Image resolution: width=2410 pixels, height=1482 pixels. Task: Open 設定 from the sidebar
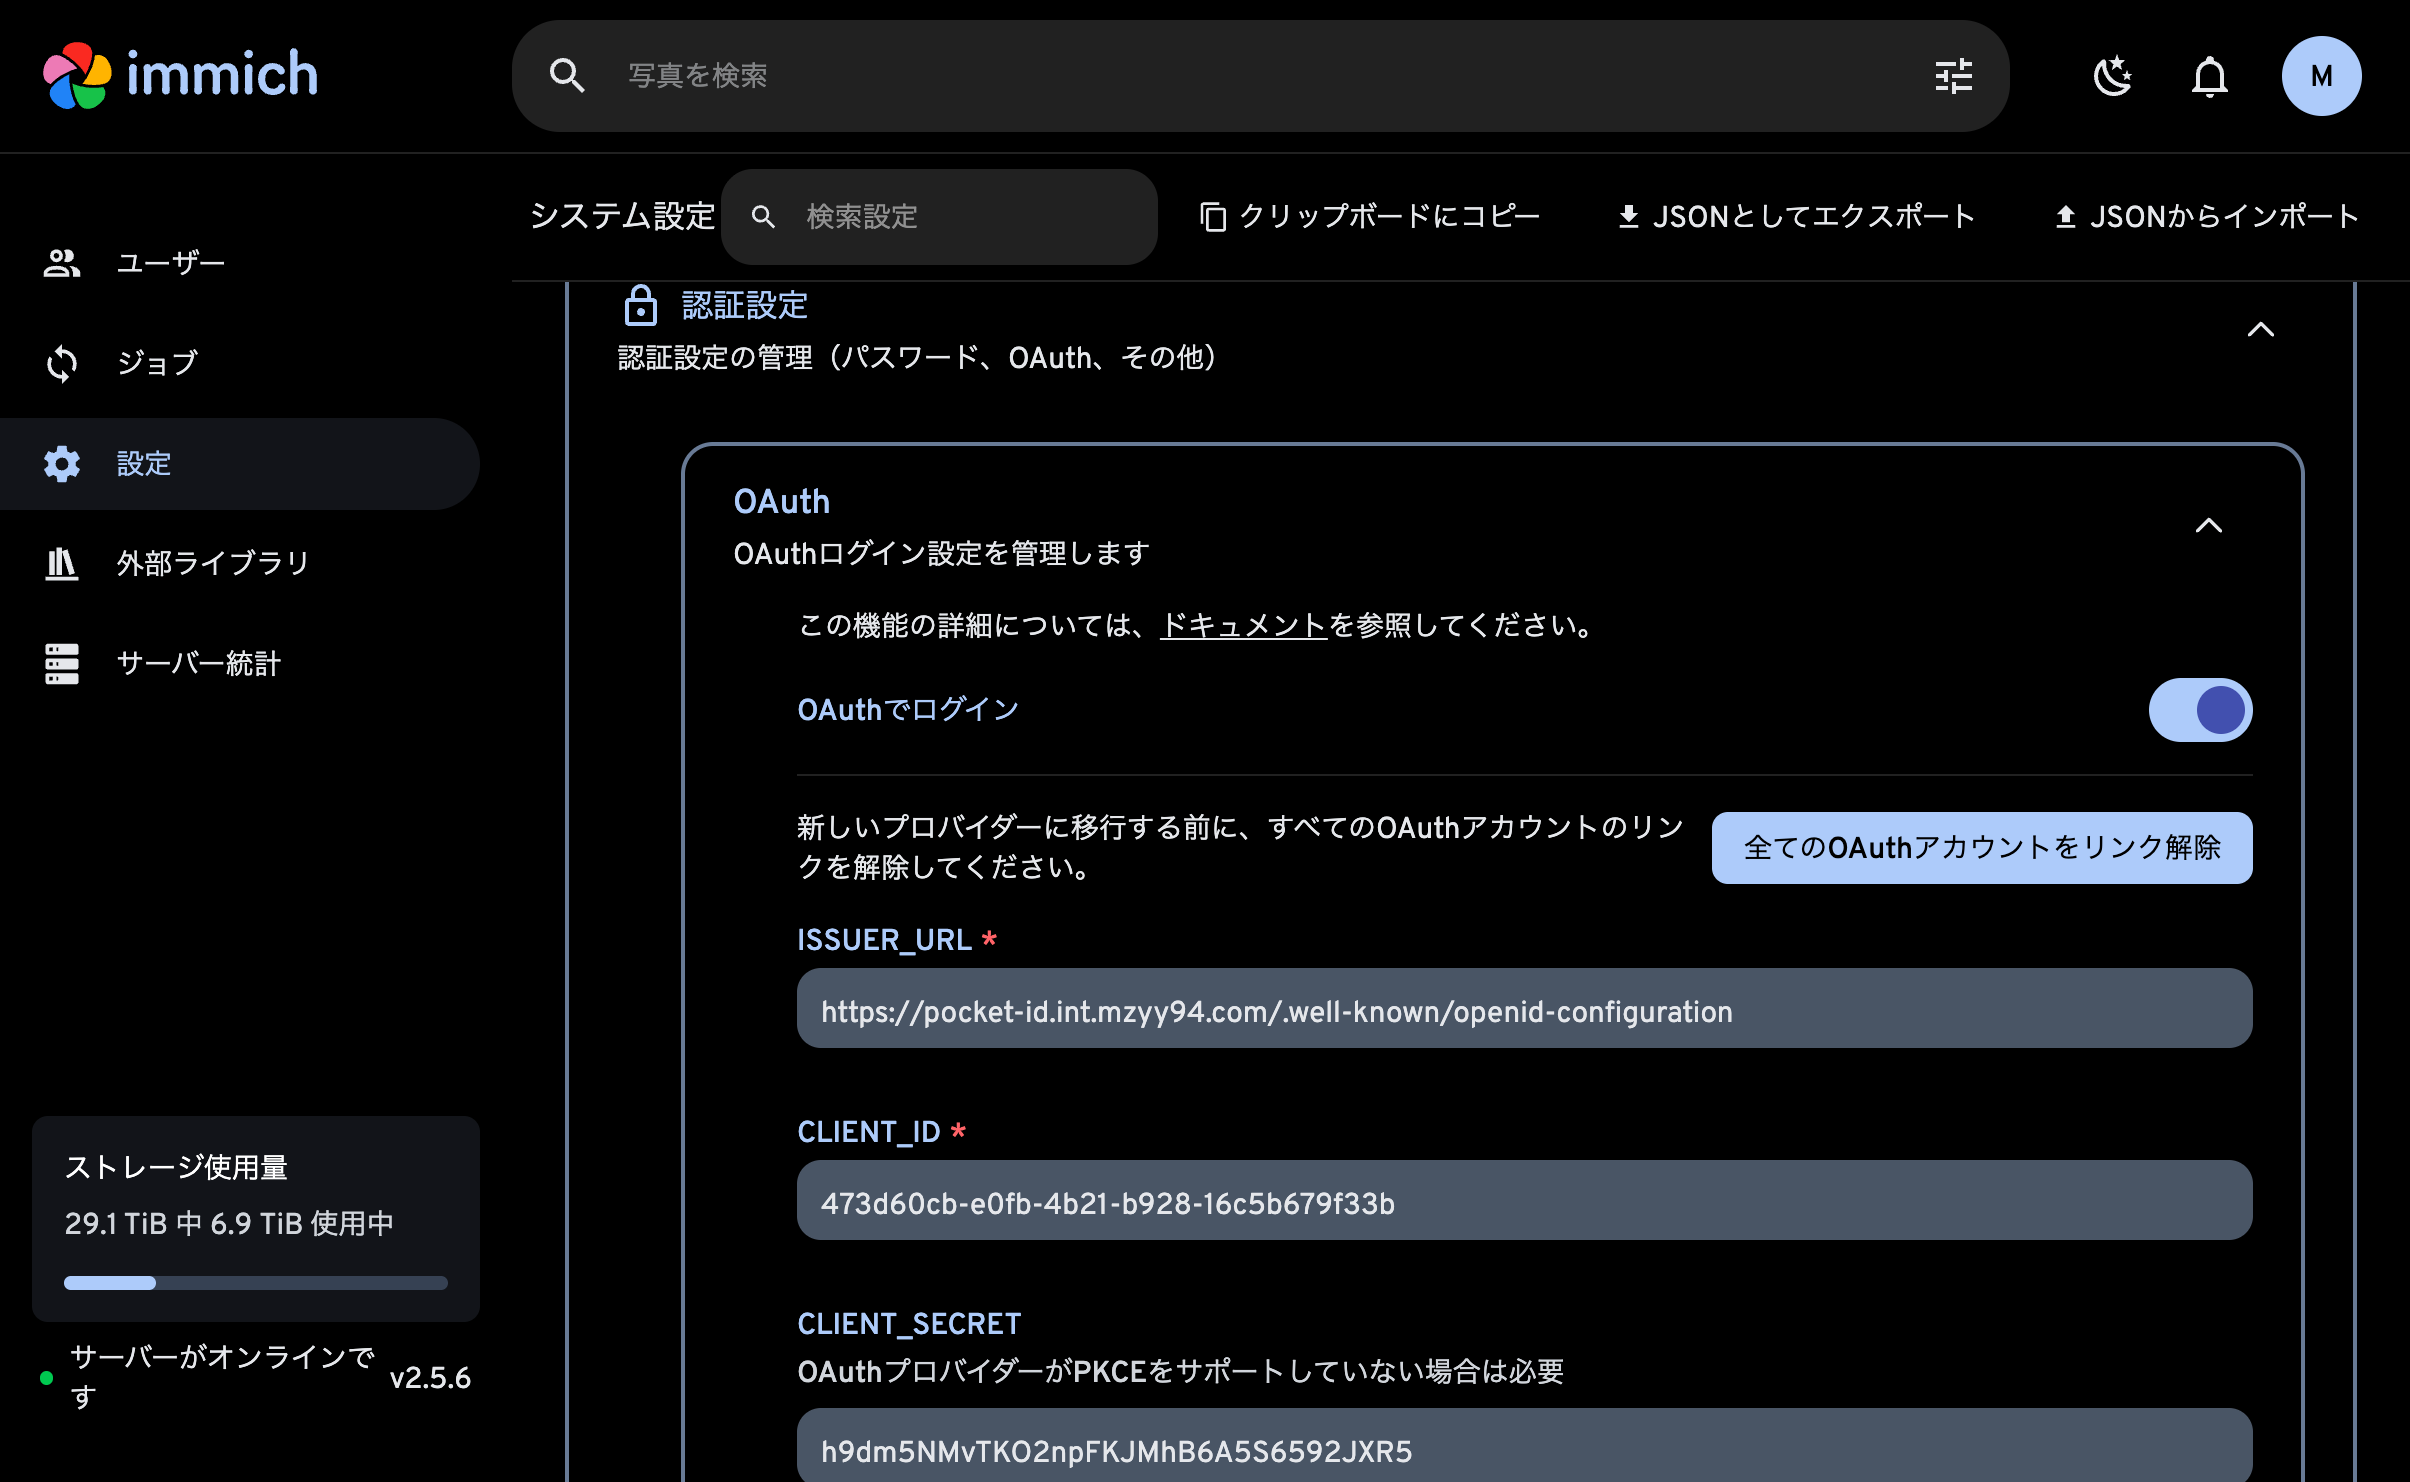[143, 463]
